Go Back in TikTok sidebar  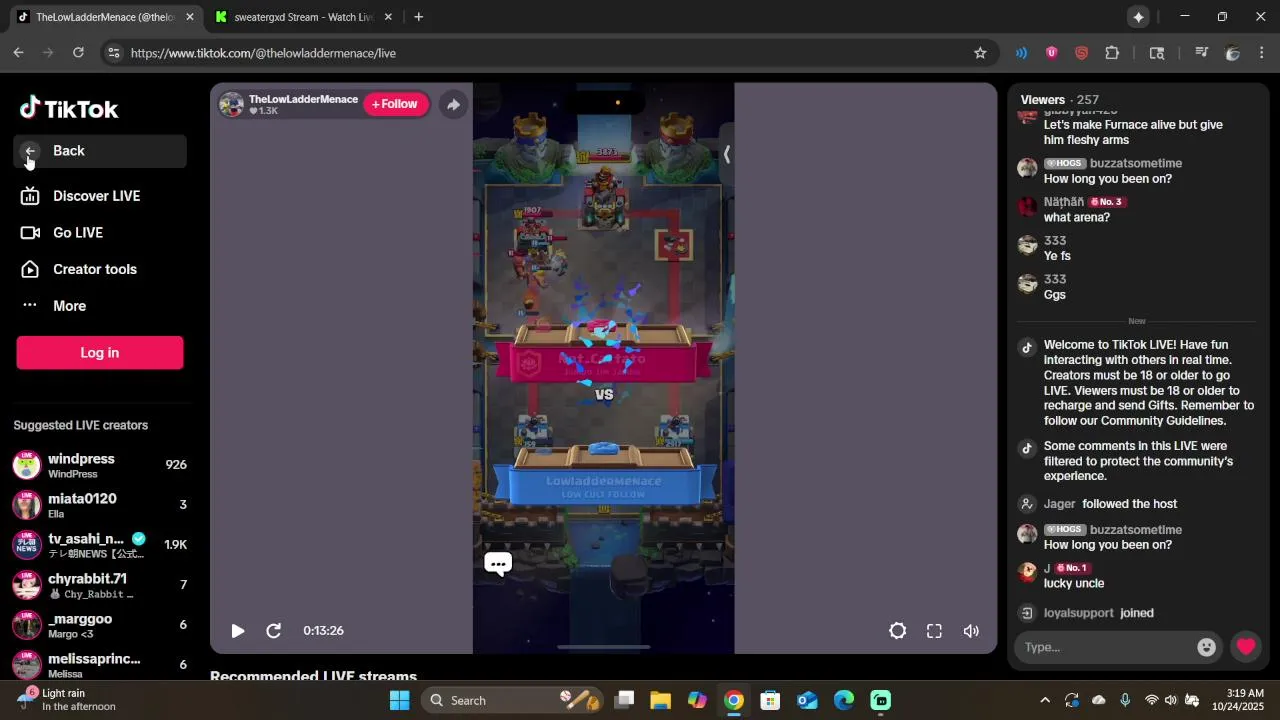pyautogui.click(x=100, y=151)
